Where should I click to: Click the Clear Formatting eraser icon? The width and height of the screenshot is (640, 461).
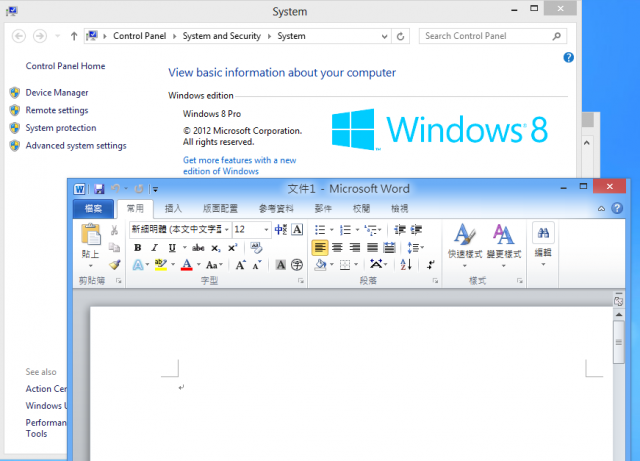256,247
